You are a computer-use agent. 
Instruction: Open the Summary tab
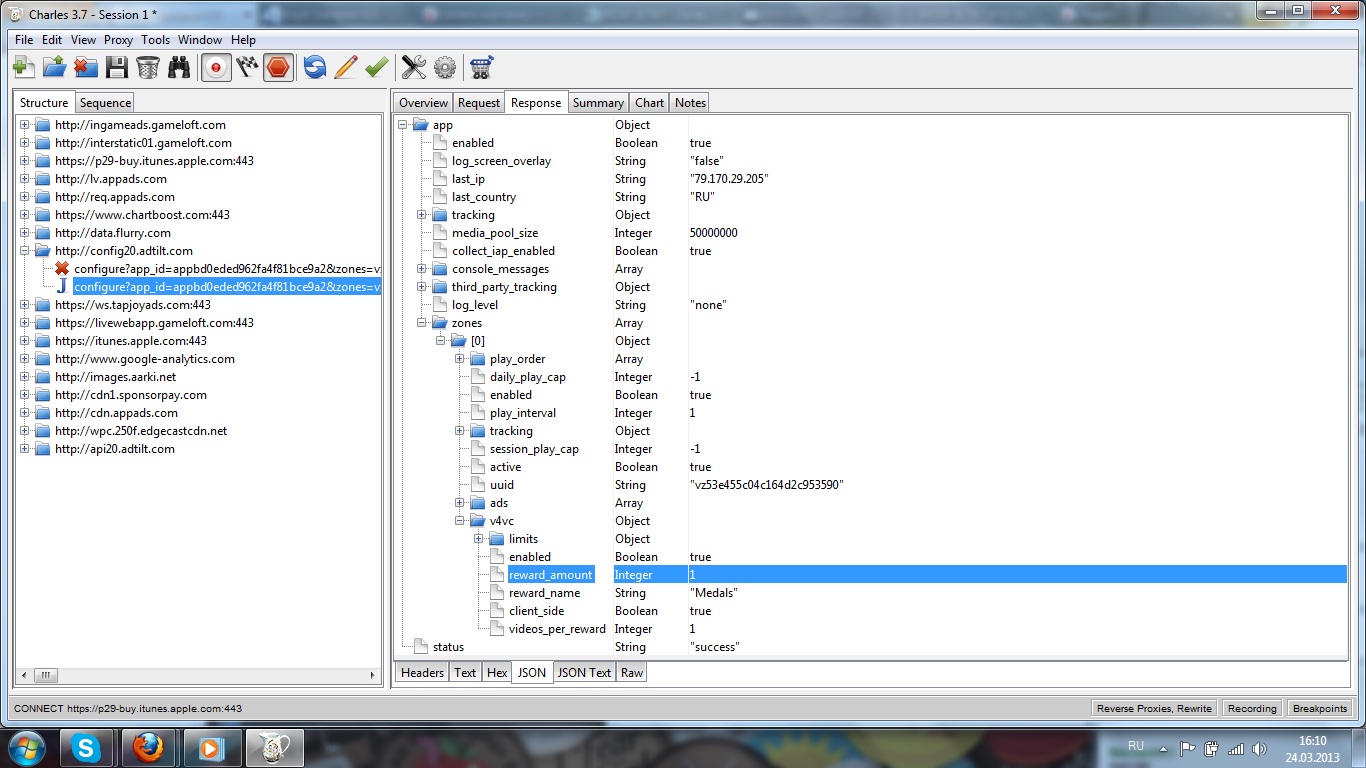pyautogui.click(x=598, y=102)
